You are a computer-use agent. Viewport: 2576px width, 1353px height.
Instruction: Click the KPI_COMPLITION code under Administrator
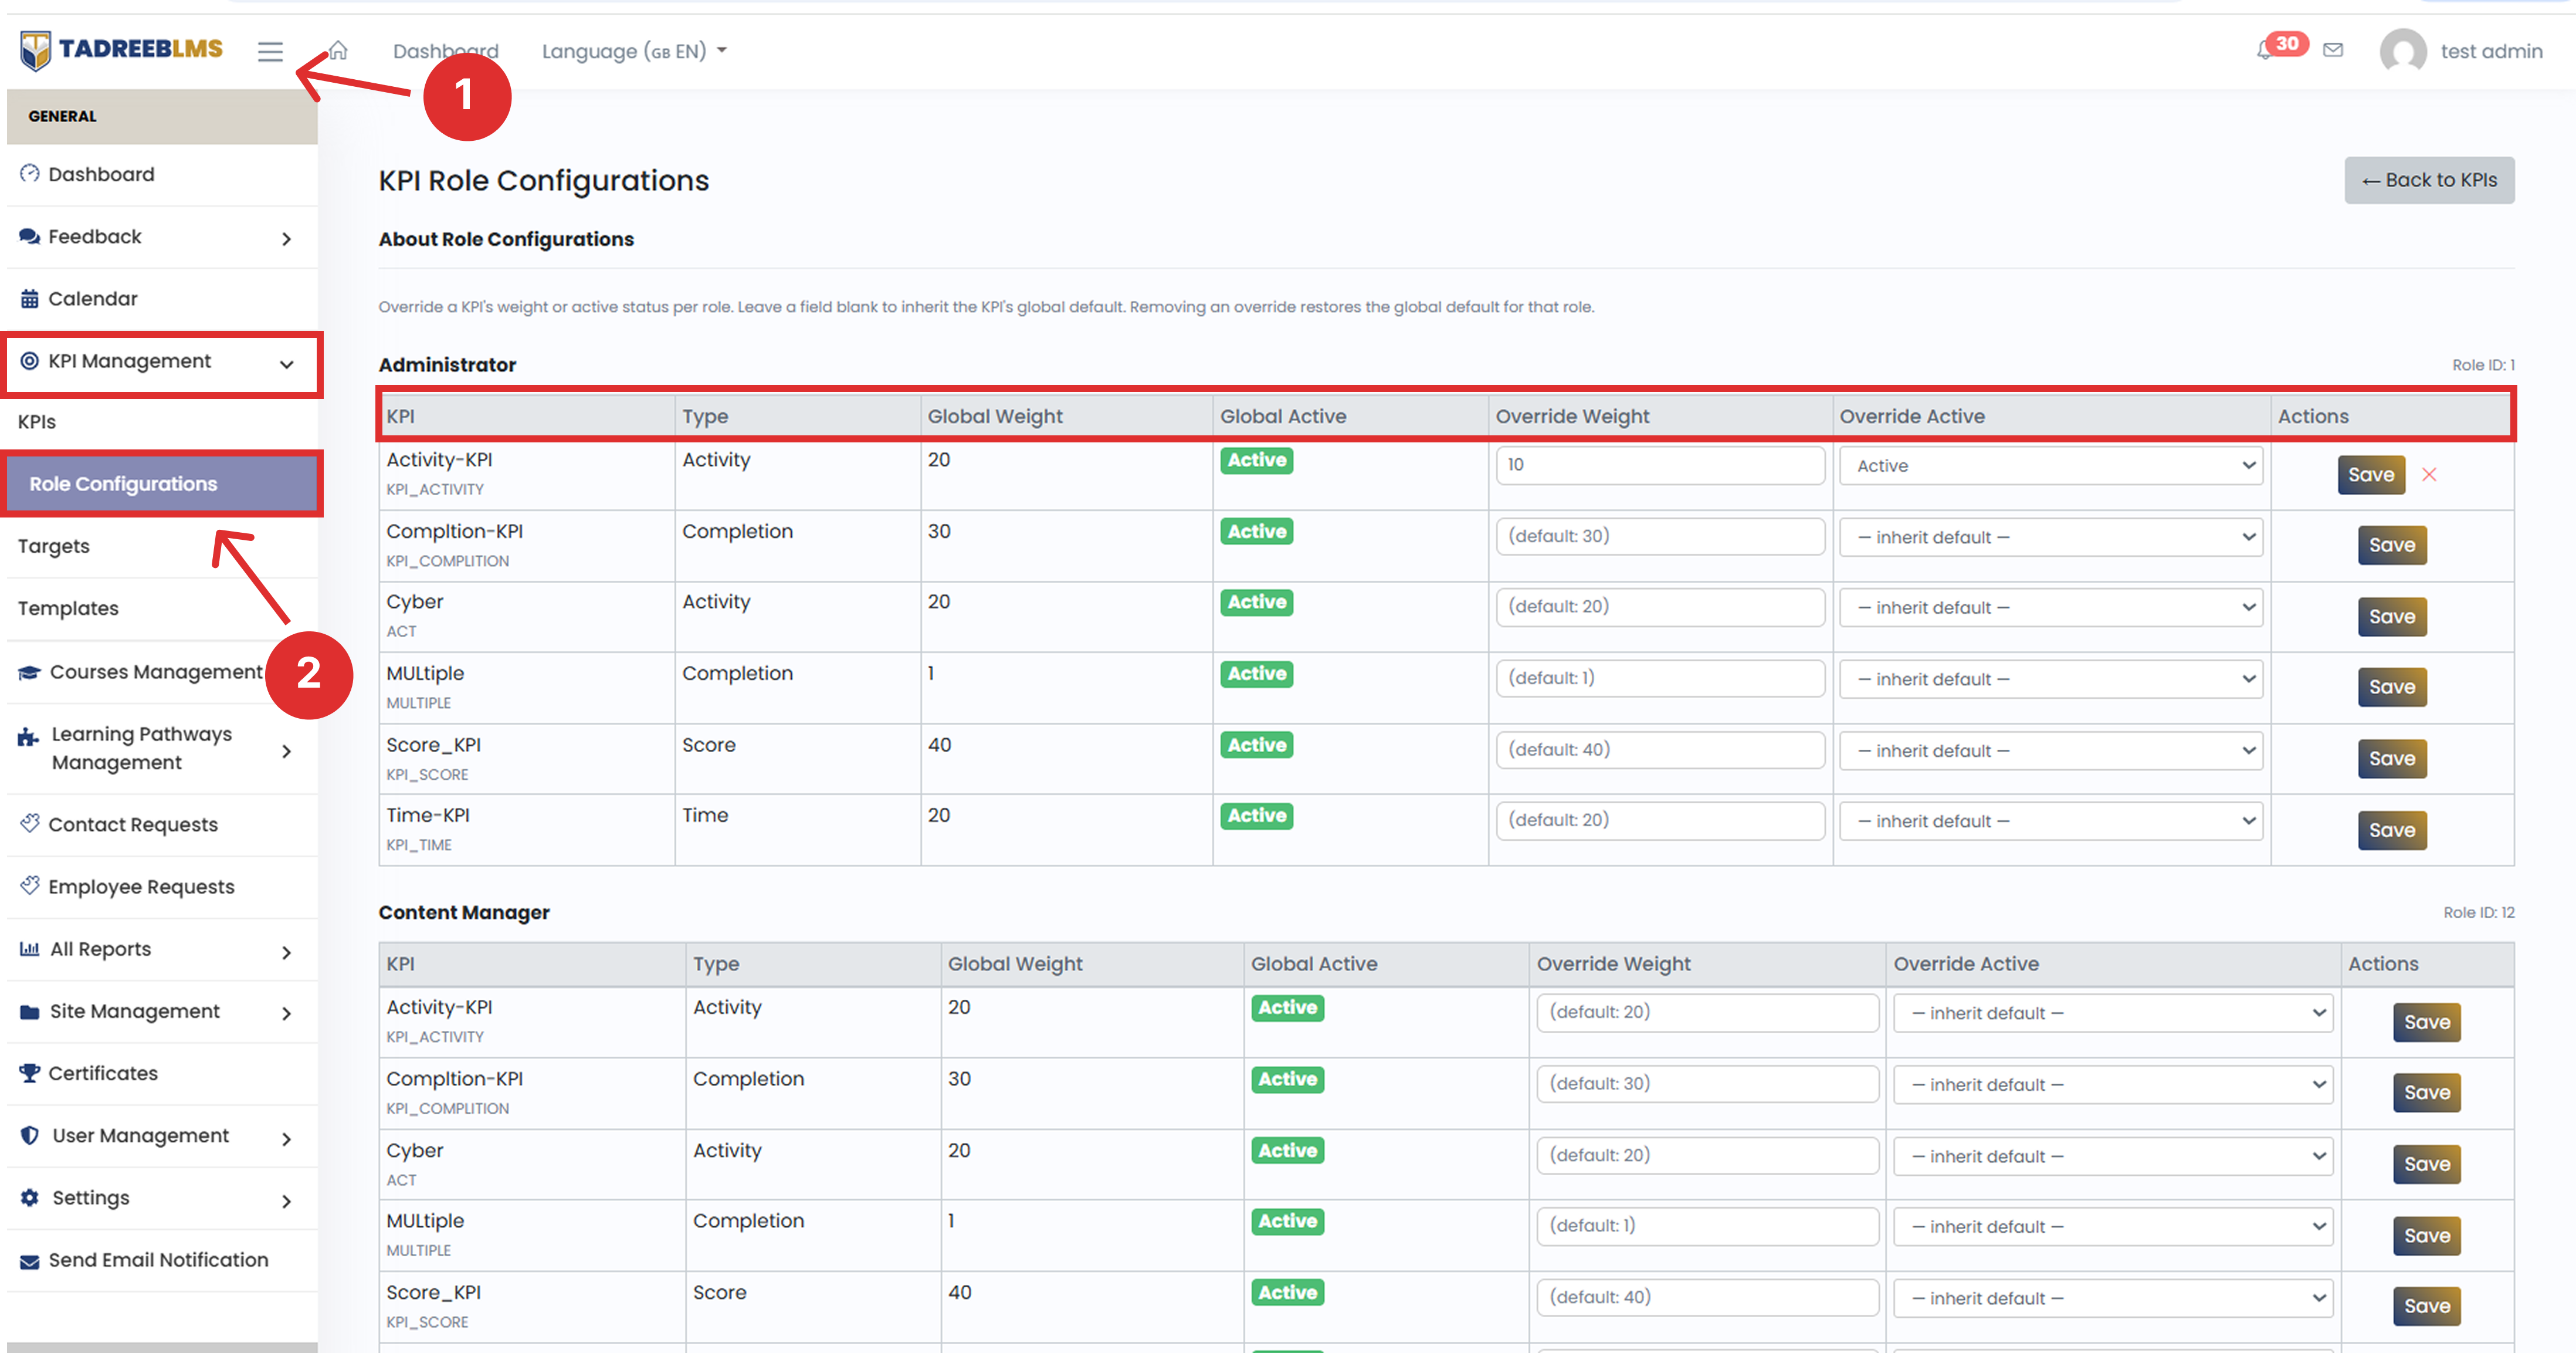(x=448, y=561)
